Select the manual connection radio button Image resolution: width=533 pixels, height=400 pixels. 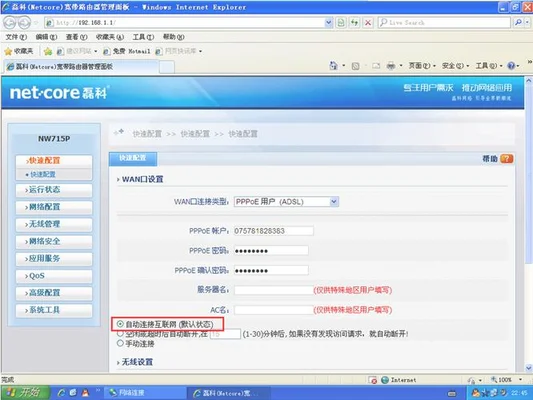click(120, 343)
